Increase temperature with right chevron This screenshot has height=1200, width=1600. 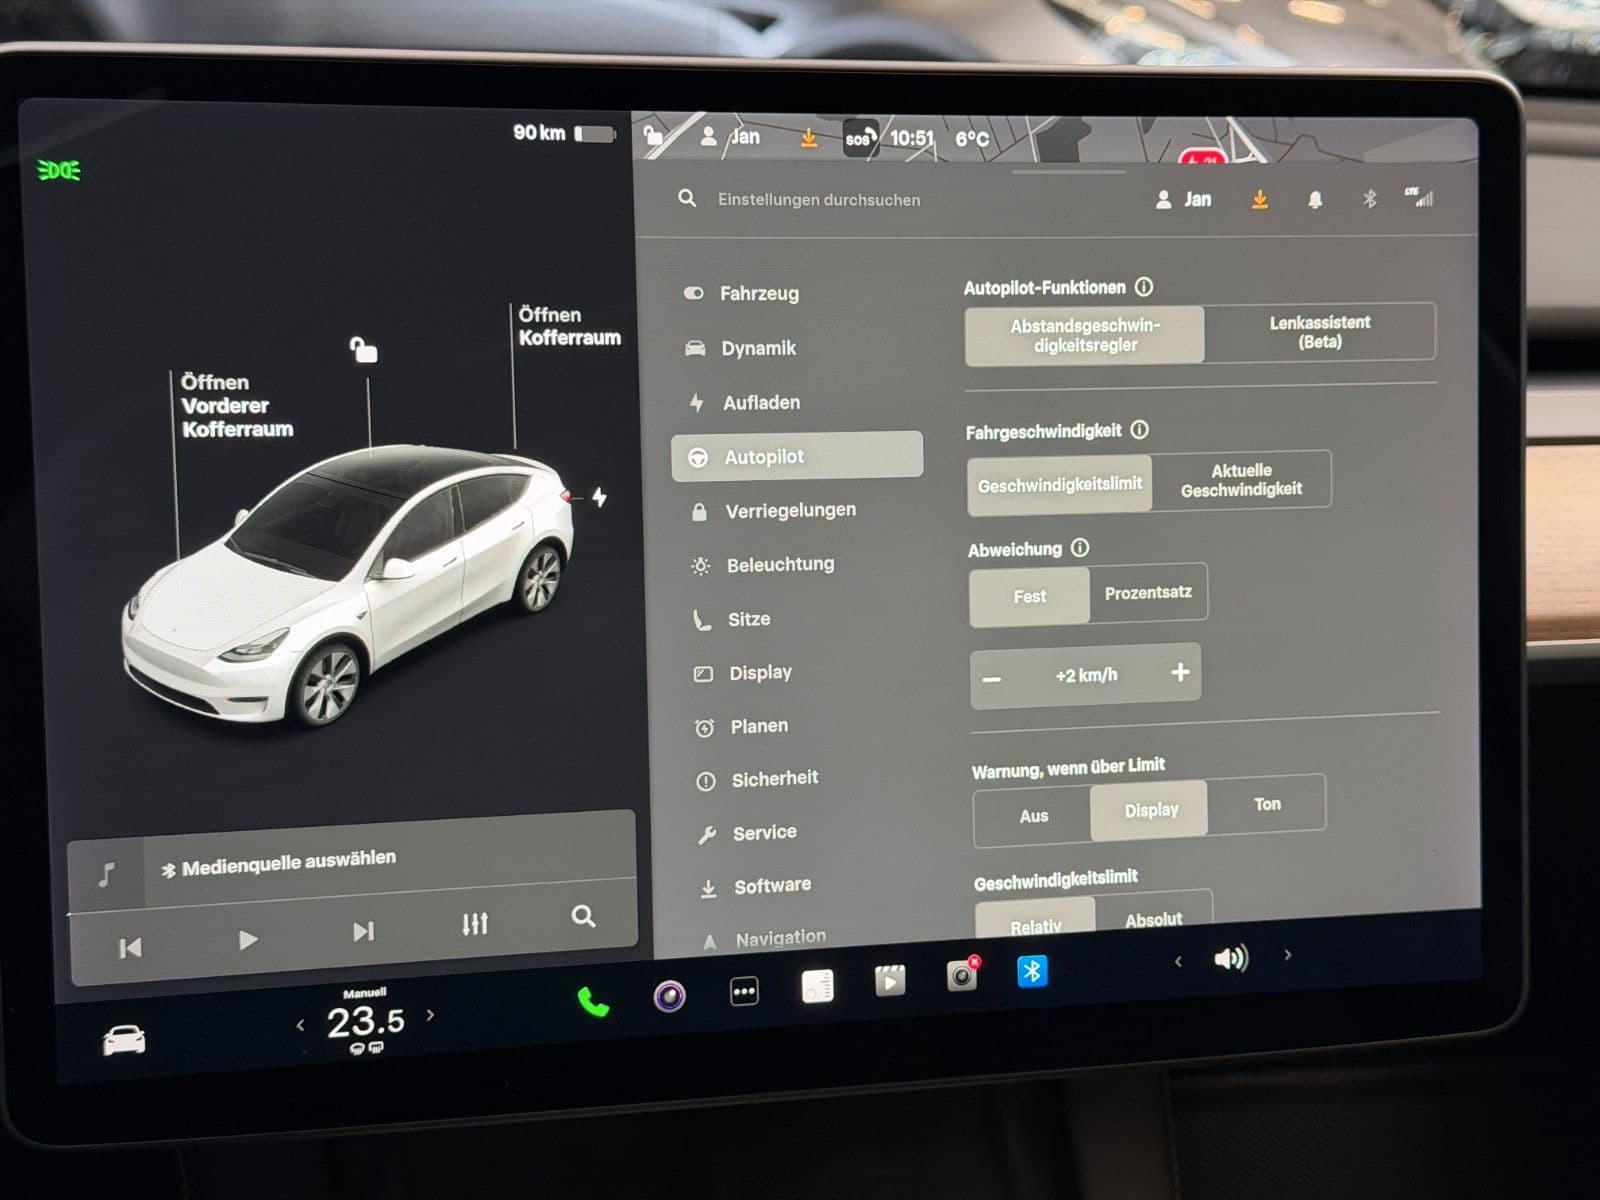point(431,1014)
